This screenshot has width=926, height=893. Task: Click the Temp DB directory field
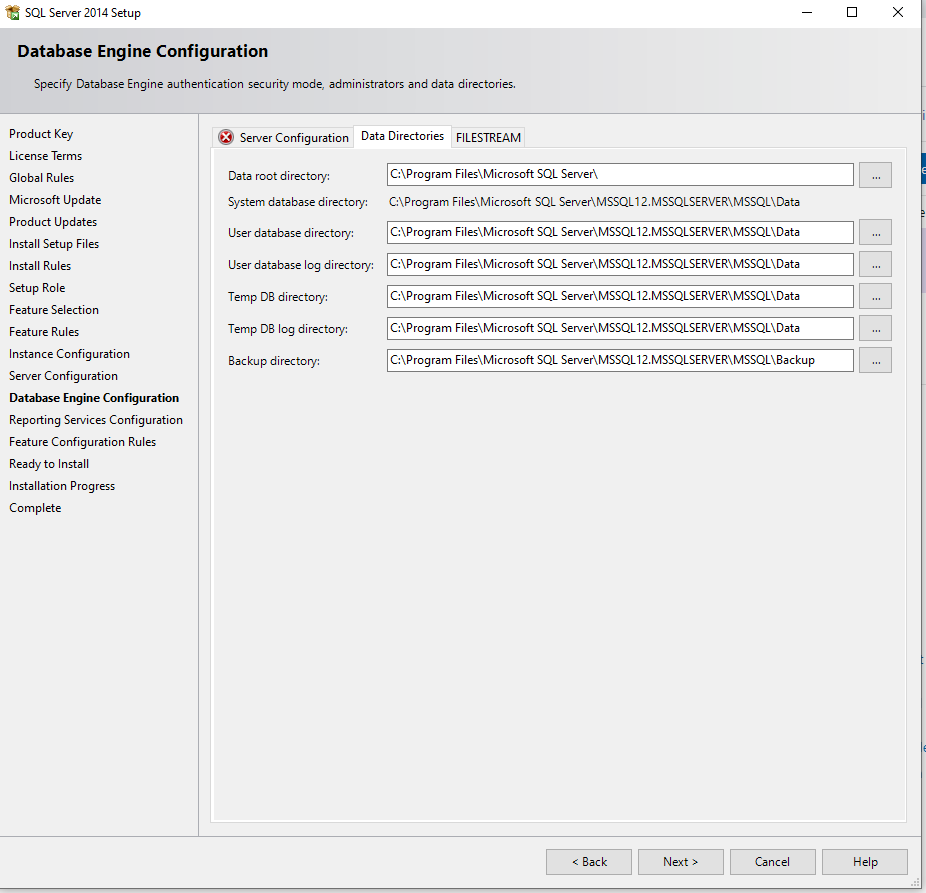pyautogui.click(x=620, y=296)
